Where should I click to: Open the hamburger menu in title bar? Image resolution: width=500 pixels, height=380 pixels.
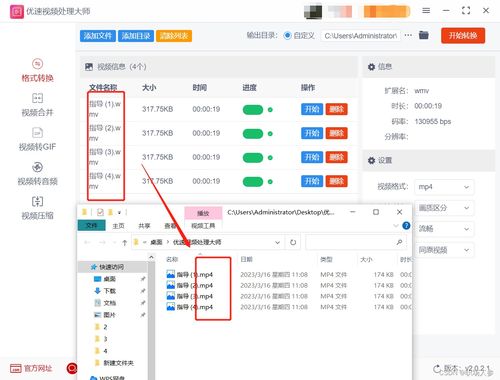[x=426, y=11]
